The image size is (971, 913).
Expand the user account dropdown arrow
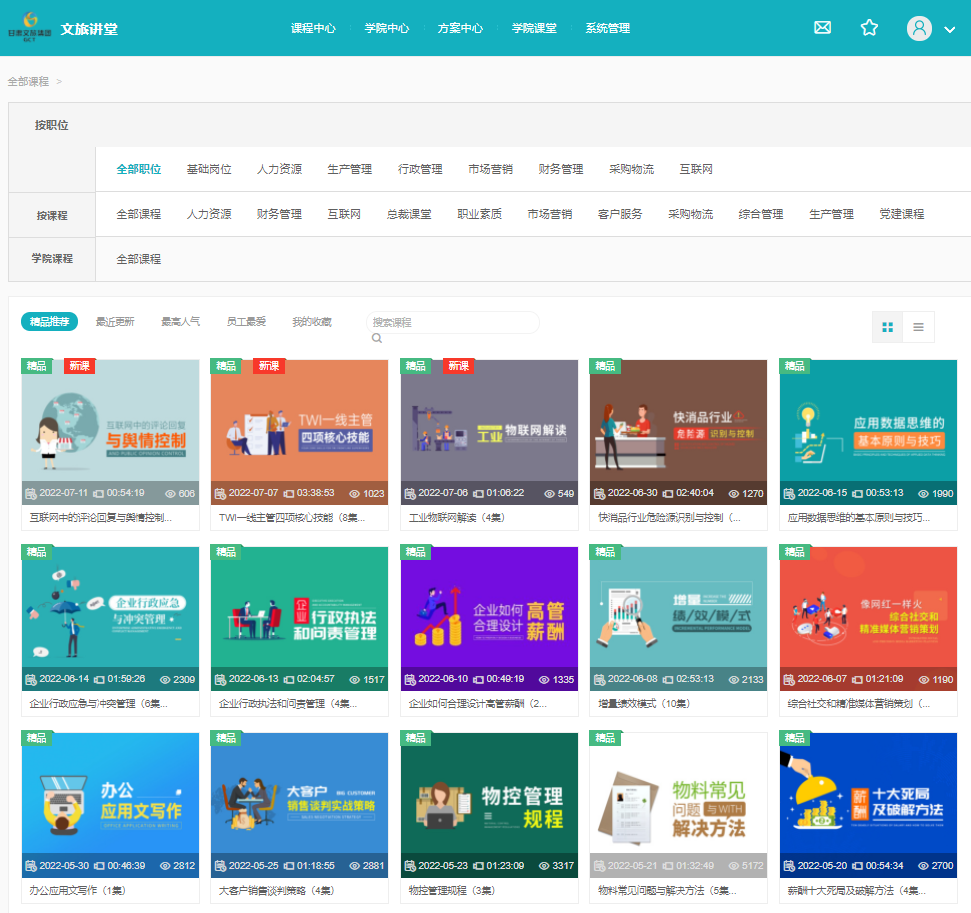(x=950, y=30)
